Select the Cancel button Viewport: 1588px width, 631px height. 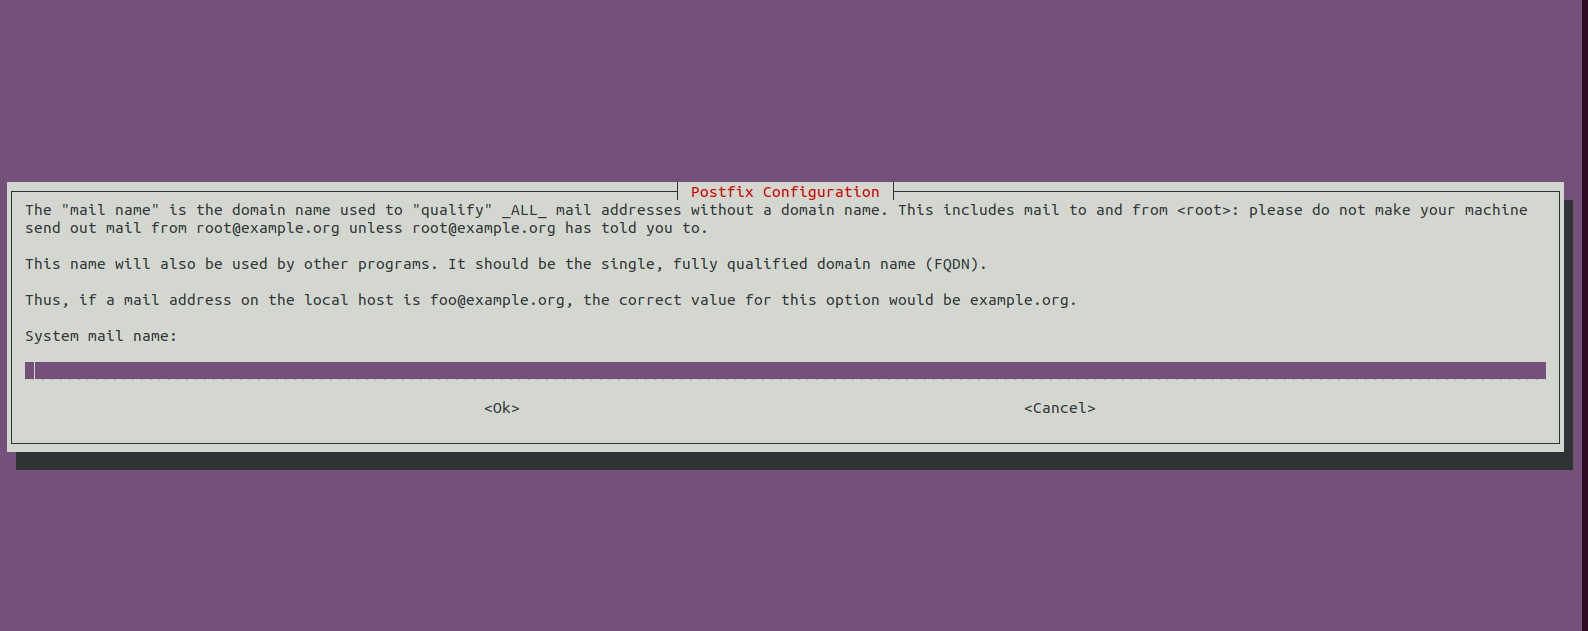tap(1060, 408)
